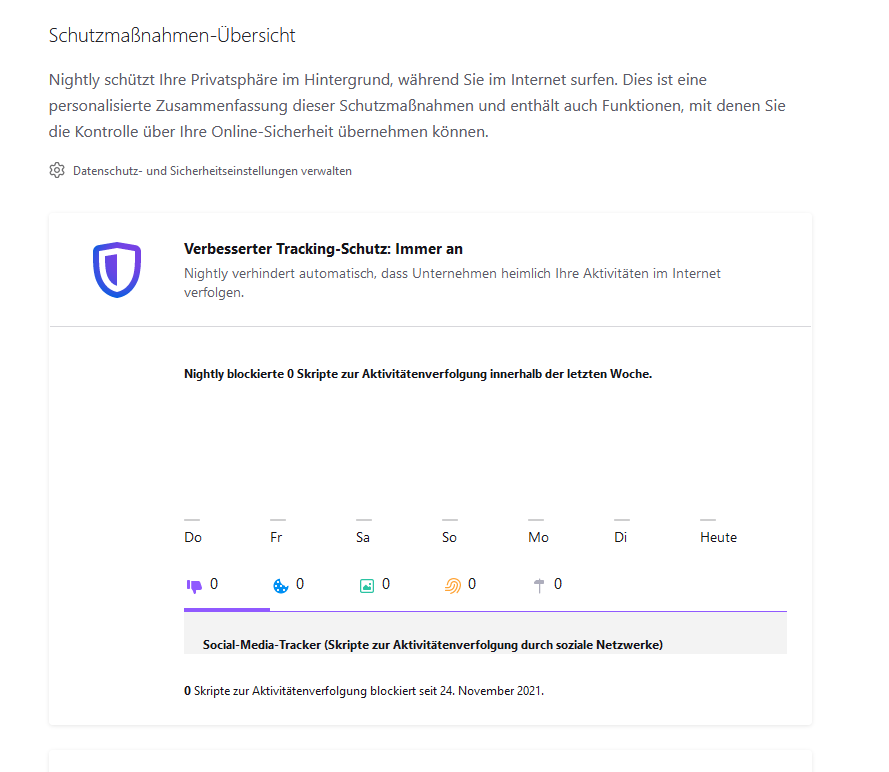The width and height of the screenshot is (889, 772).
Task: Click the 'So' day label in graph
Action: point(449,537)
